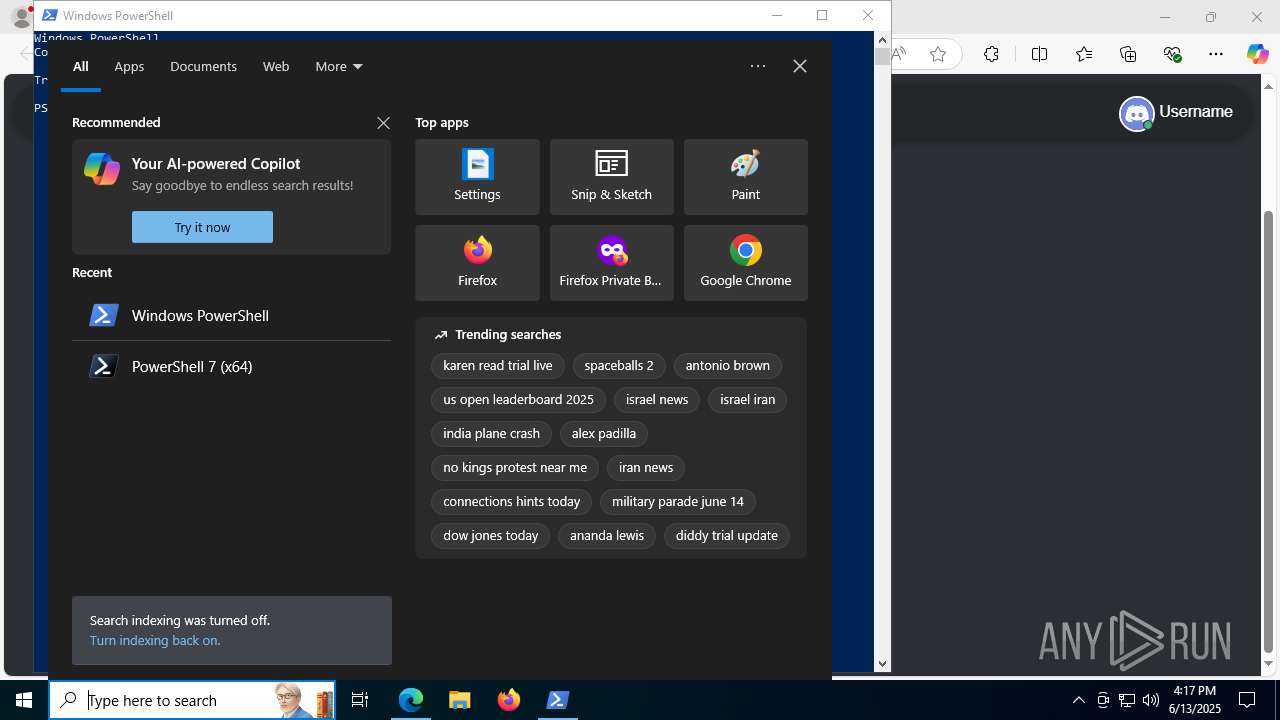The height and width of the screenshot is (720, 1280).
Task: Open the volume control in system tray
Action: coord(1151,700)
